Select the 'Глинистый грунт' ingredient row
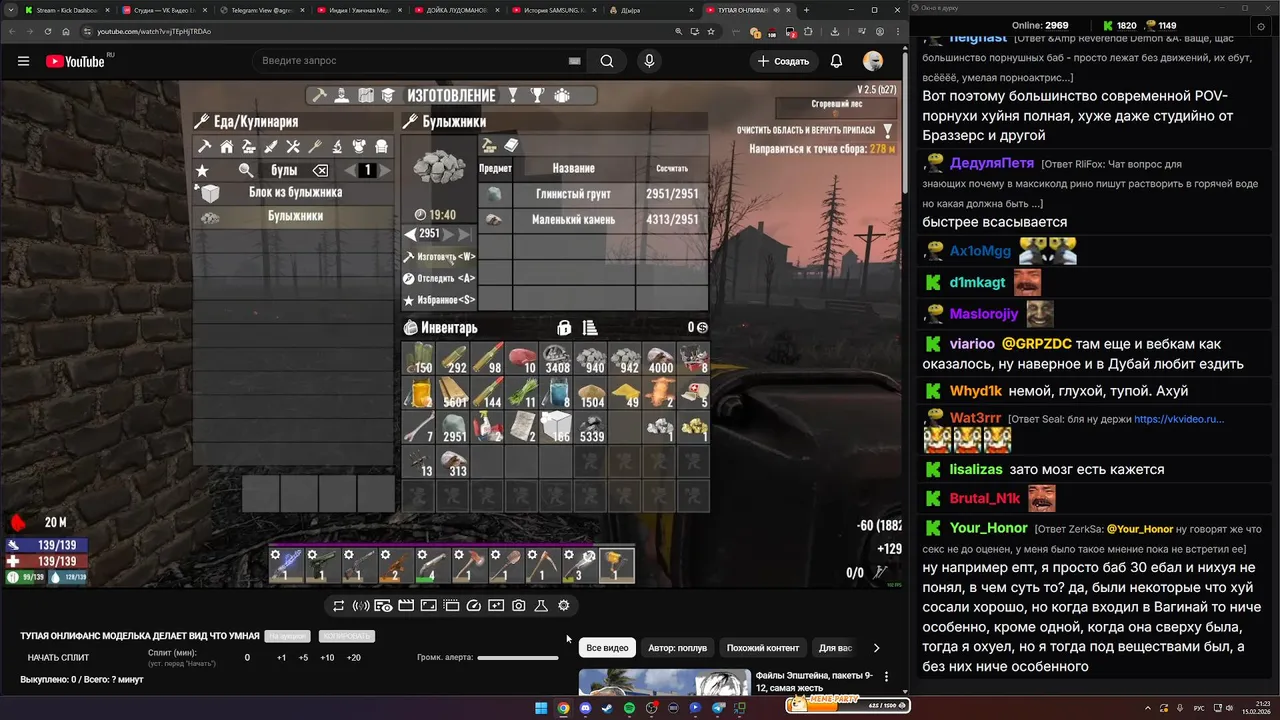The image size is (1280, 720). point(594,194)
